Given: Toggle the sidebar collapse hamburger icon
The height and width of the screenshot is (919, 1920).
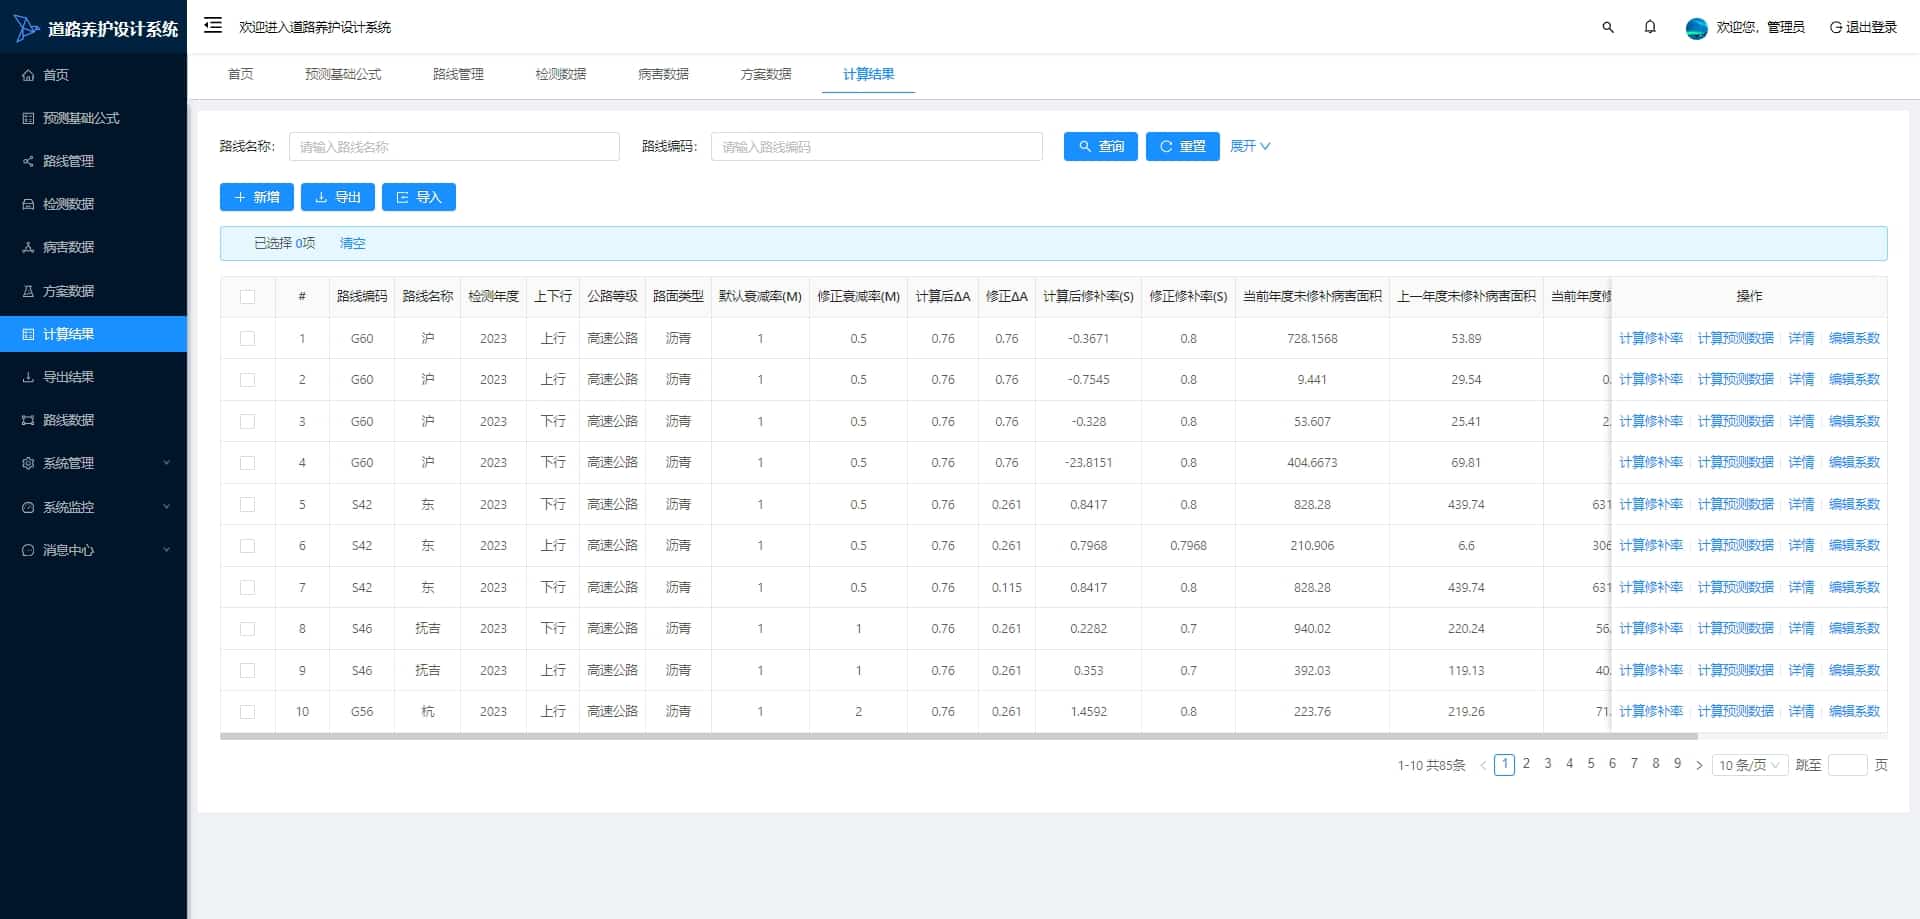Looking at the screenshot, I should (213, 26).
